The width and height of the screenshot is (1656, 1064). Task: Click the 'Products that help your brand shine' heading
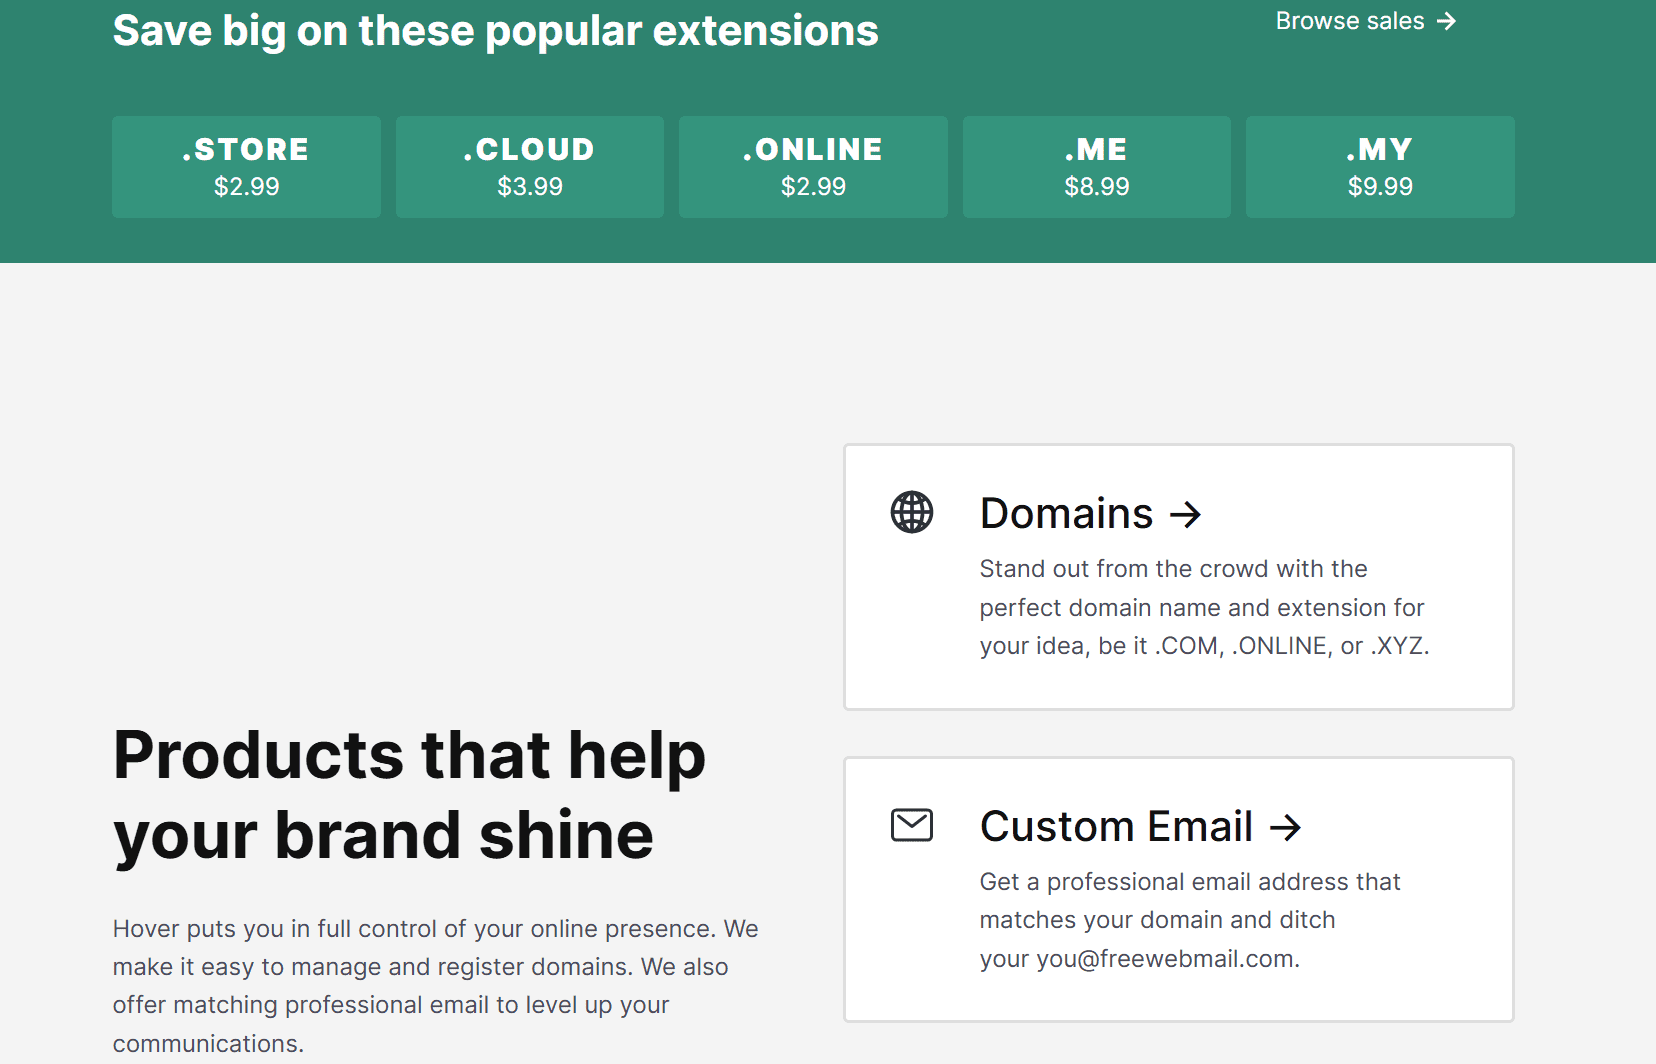(x=409, y=794)
